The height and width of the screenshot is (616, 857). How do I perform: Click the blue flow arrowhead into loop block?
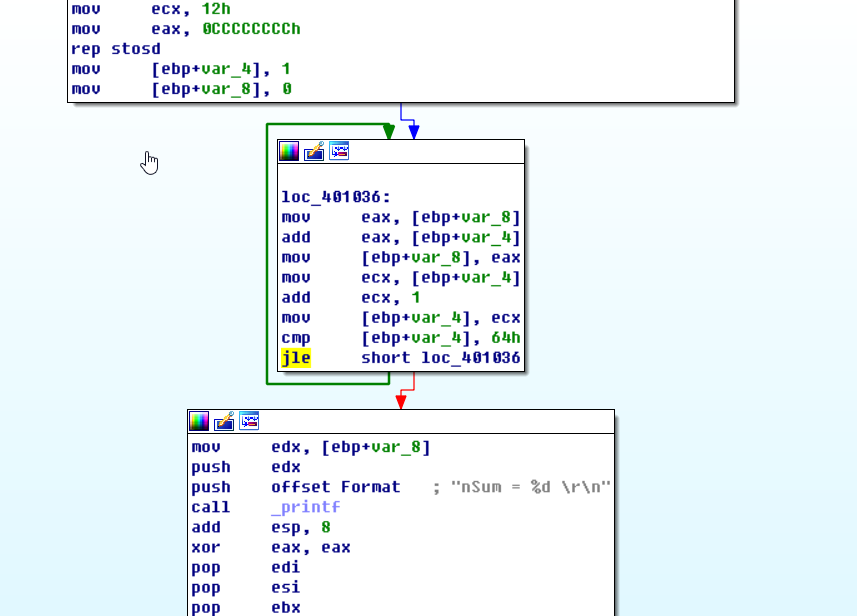coord(414,132)
